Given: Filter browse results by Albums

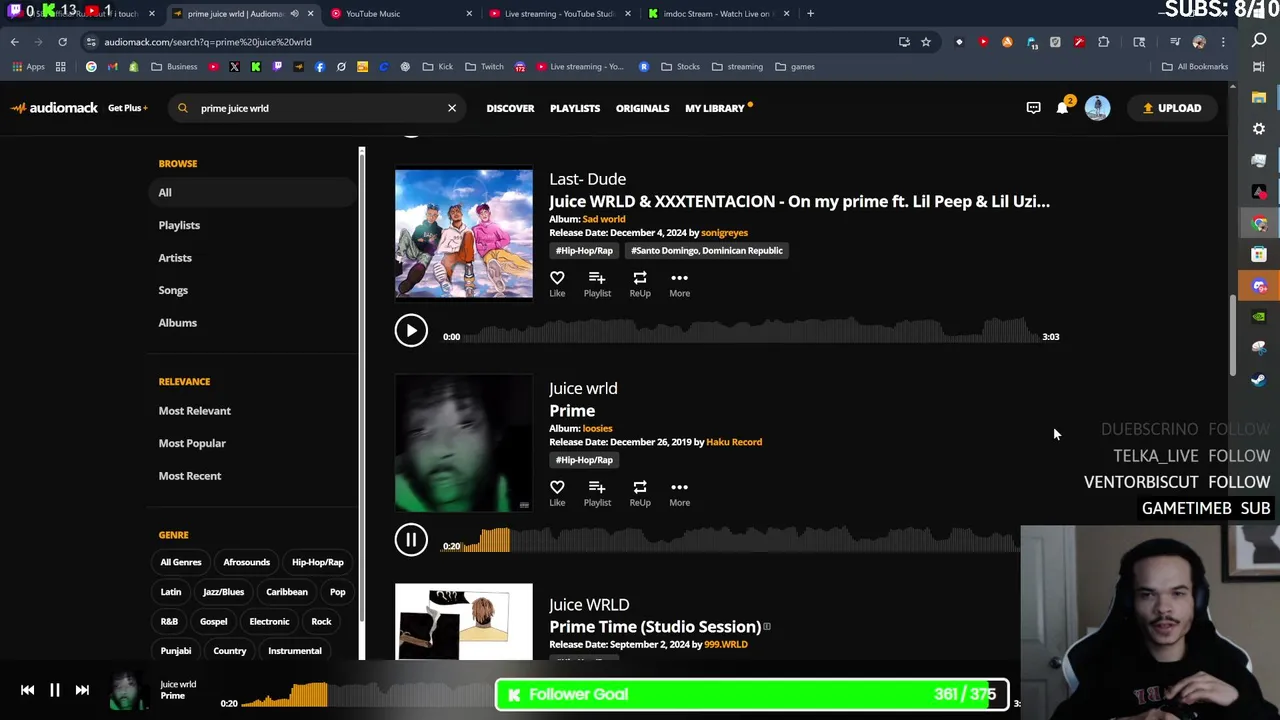Looking at the screenshot, I should pyautogui.click(x=177, y=323).
